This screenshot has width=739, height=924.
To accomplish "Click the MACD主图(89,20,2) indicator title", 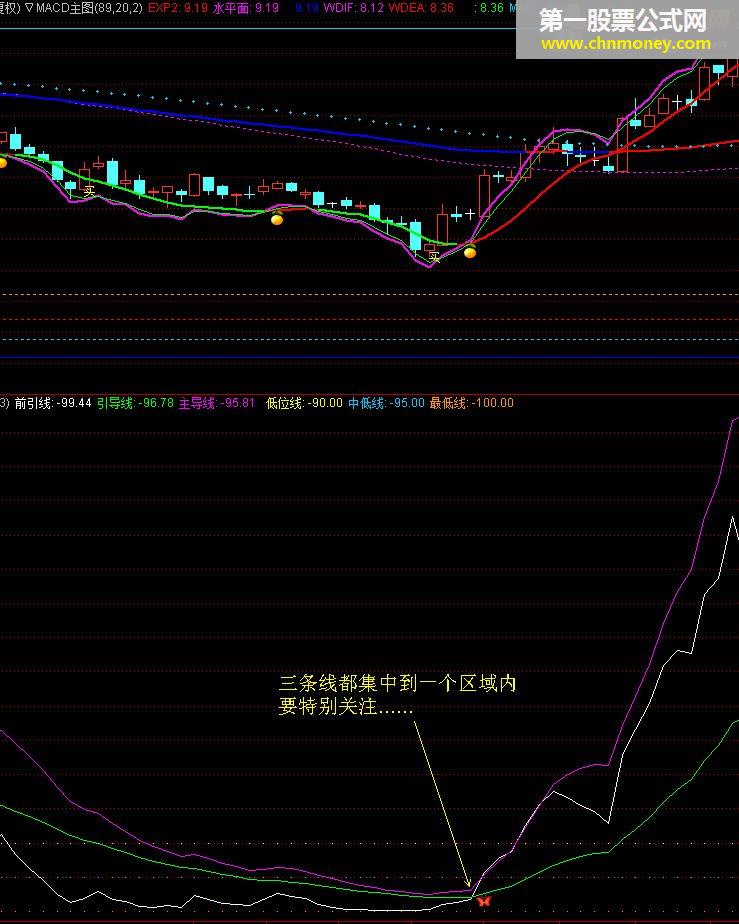I will (89, 8).
